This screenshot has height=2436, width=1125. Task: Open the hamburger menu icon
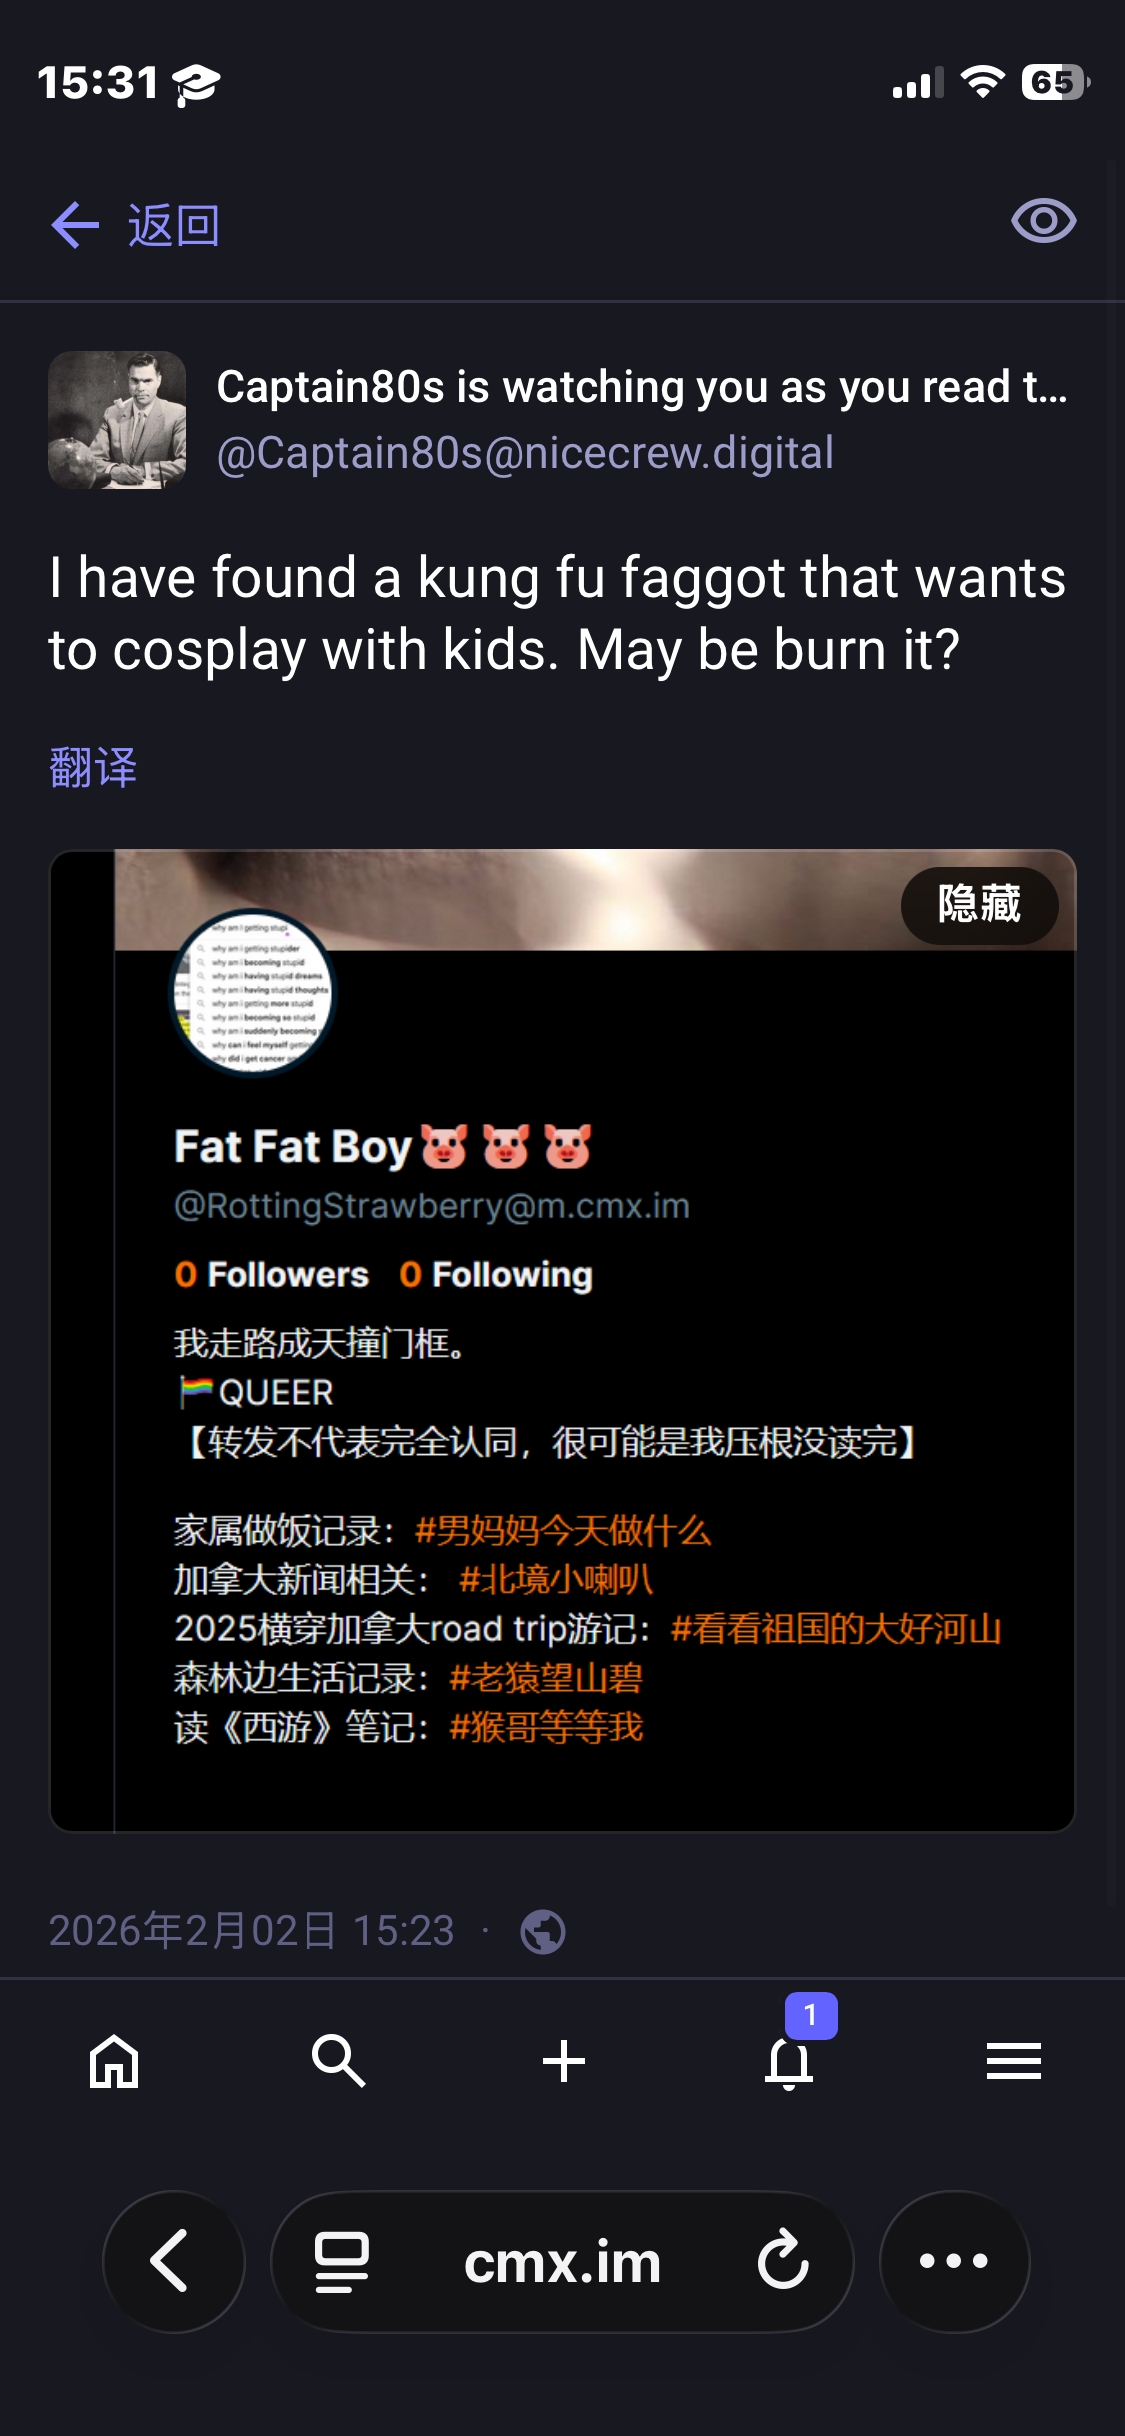point(1014,2061)
